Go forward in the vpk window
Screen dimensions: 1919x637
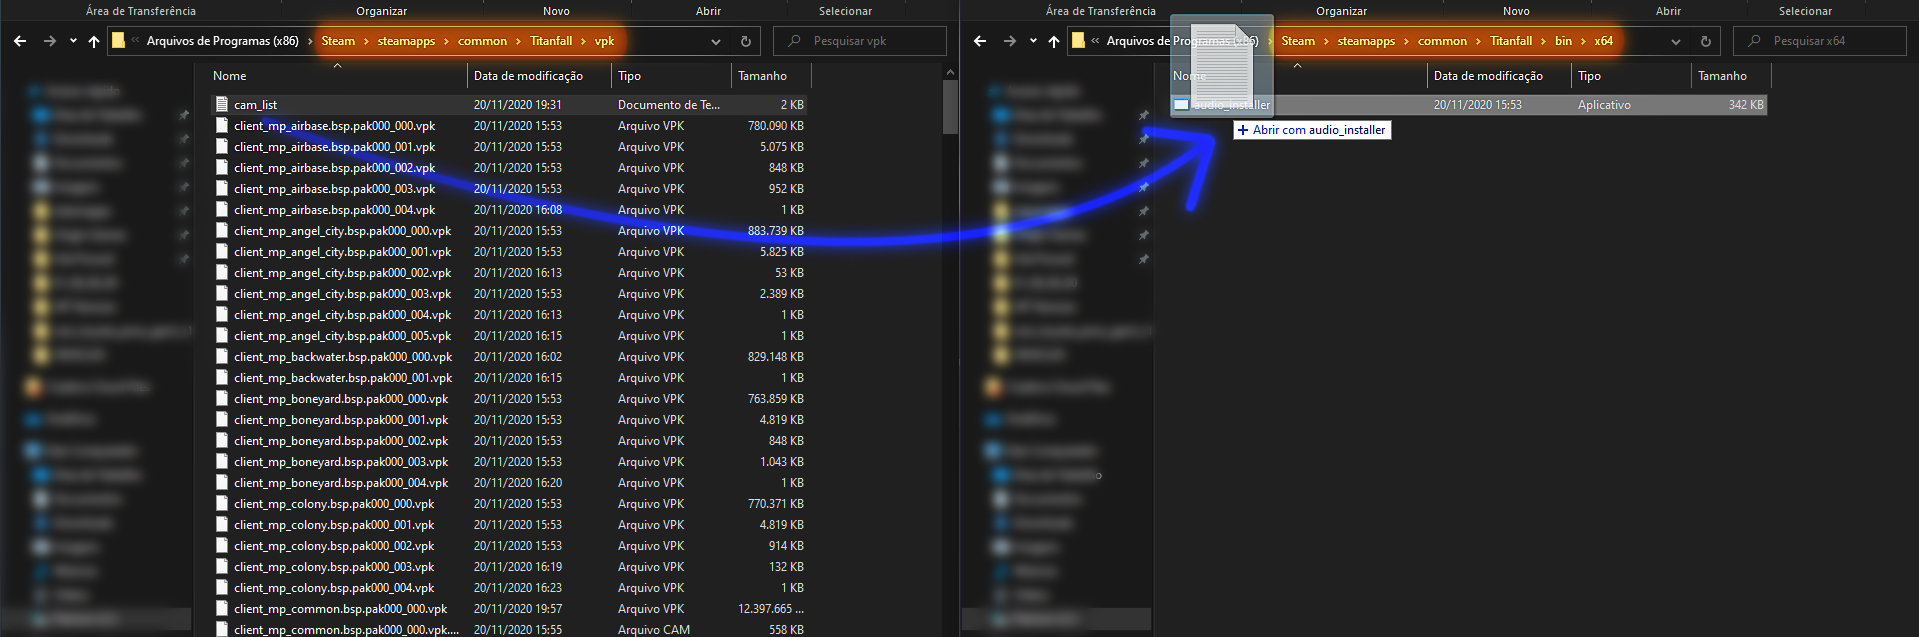pyautogui.click(x=50, y=41)
